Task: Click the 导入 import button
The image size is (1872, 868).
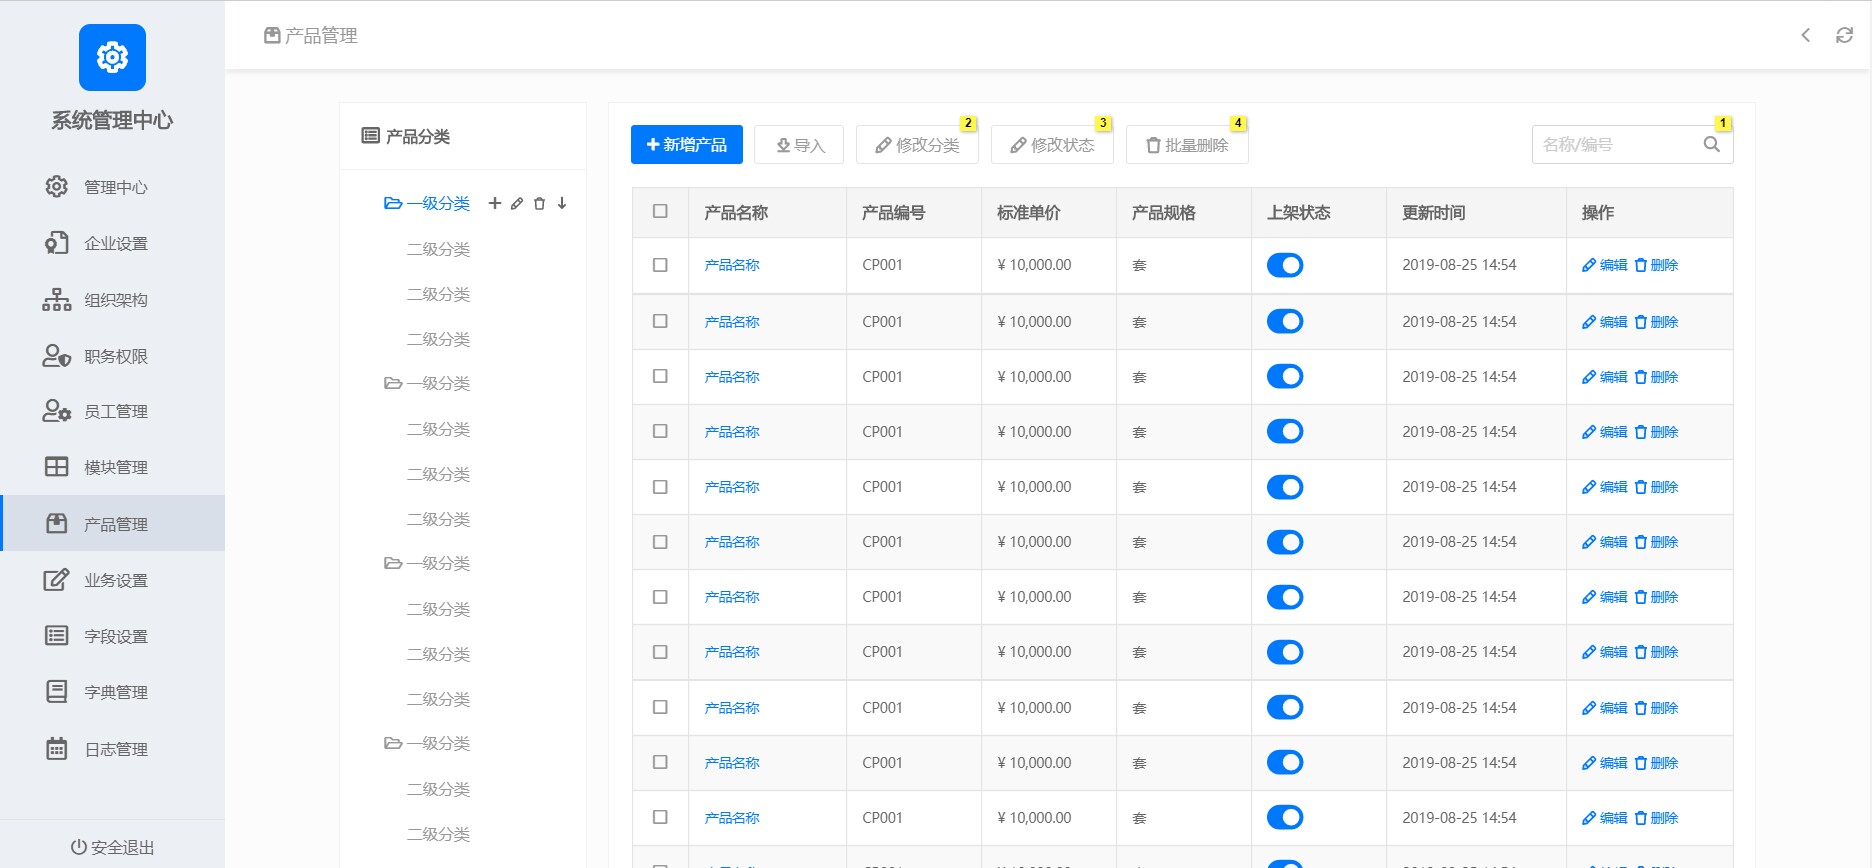Action: click(x=799, y=144)
